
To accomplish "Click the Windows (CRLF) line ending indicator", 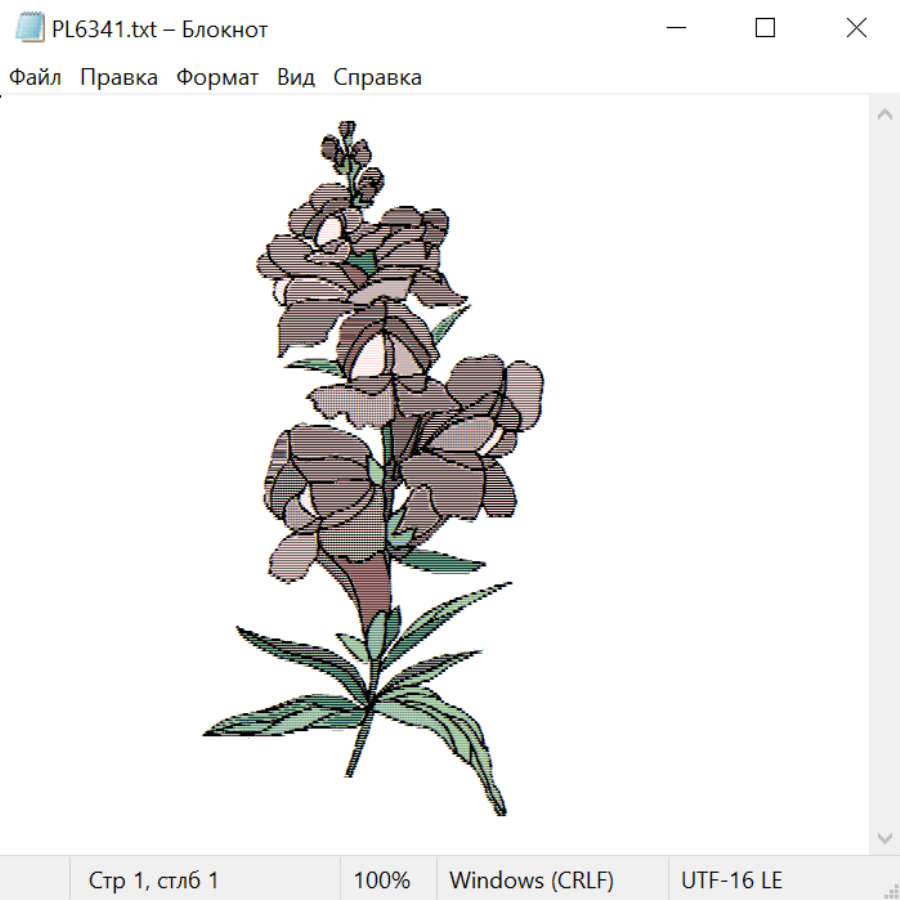I will (531, 880).
